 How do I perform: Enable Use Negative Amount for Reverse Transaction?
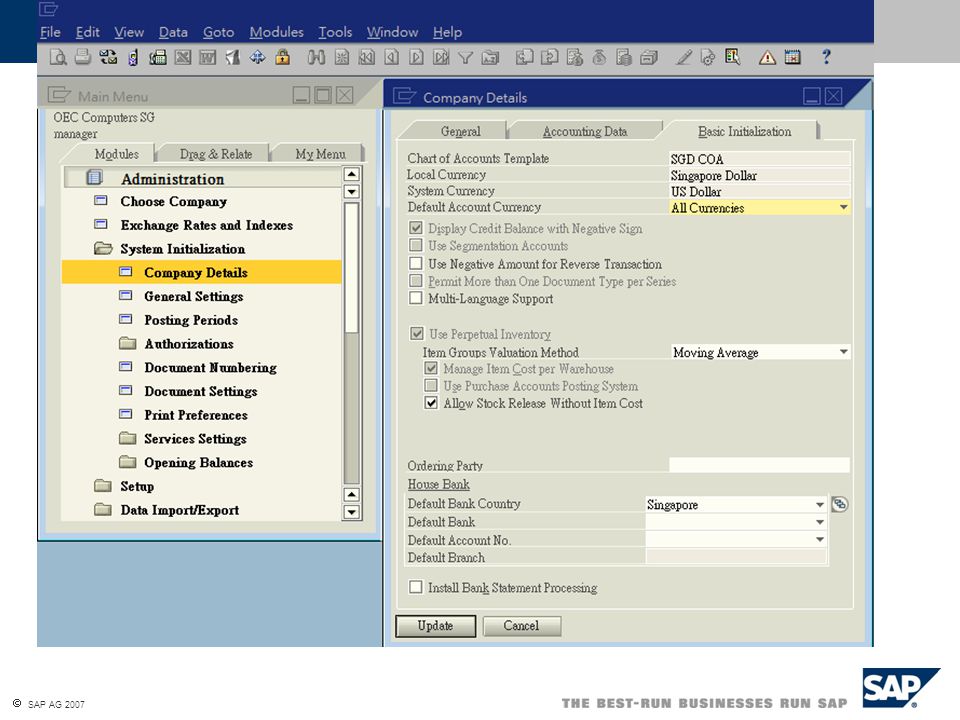(x=416, y=263)
